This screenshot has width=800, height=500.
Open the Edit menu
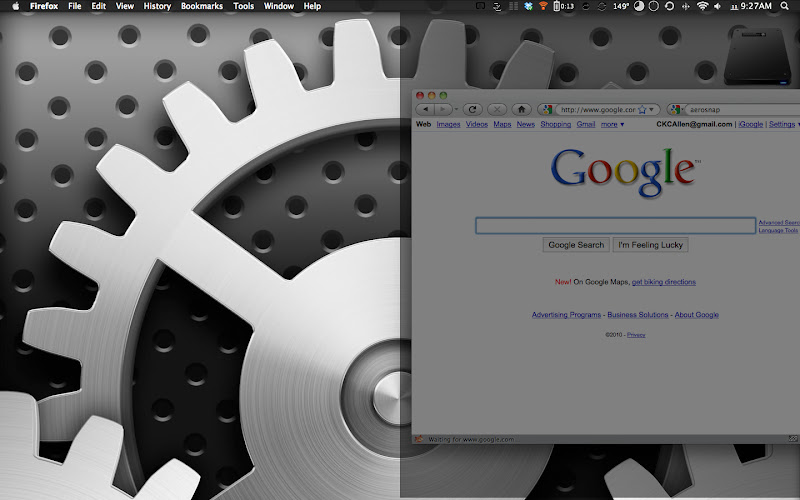click(x=98, y=6)
